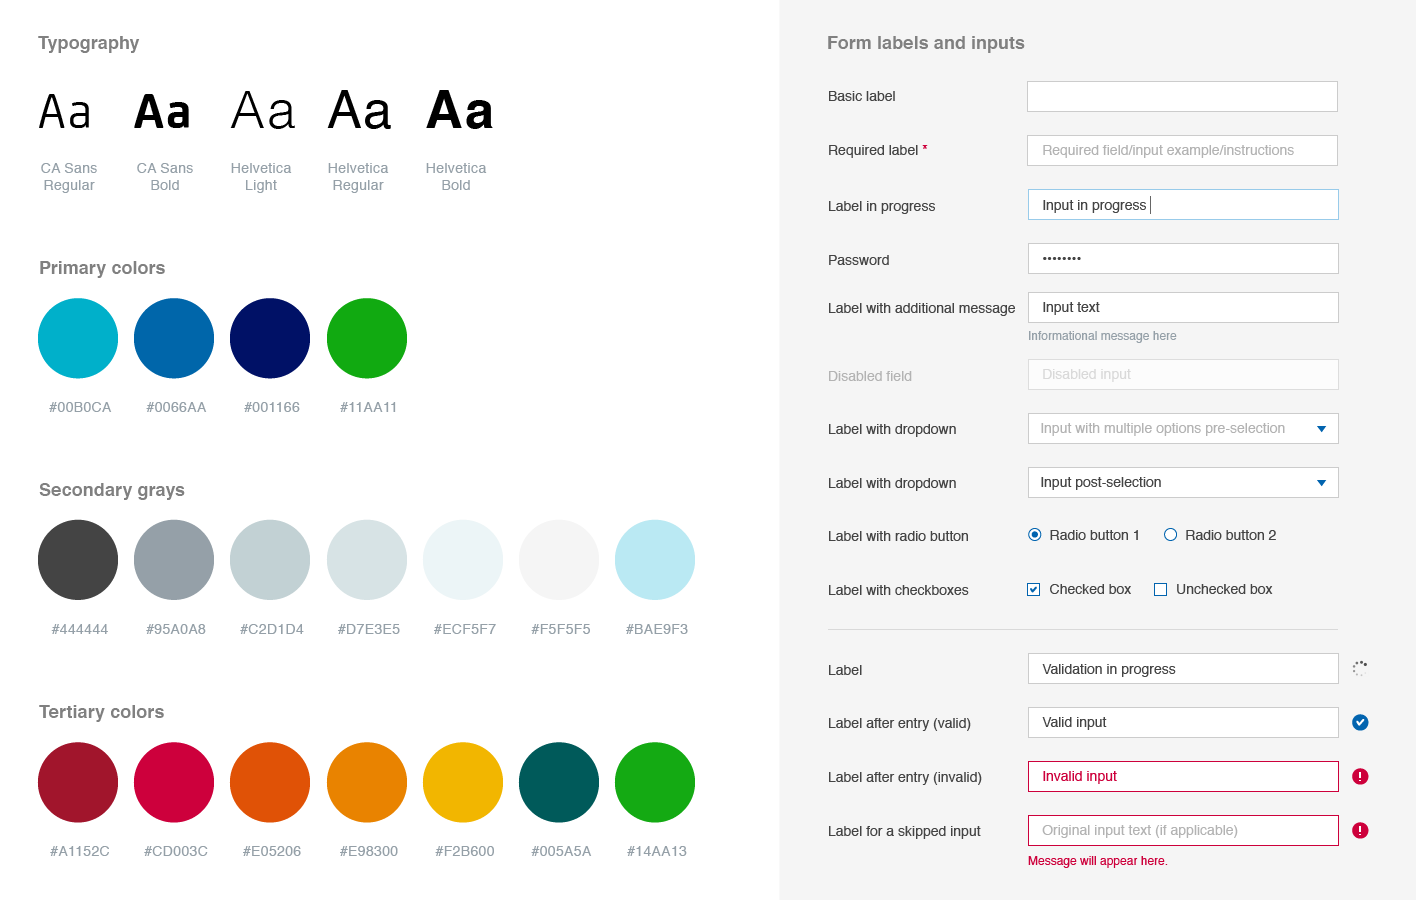Image resolution: width=1416 pixels, height=900 pixels.
Task: Select the #E05206 orange-red swatch
Action: tap(270, 782)
